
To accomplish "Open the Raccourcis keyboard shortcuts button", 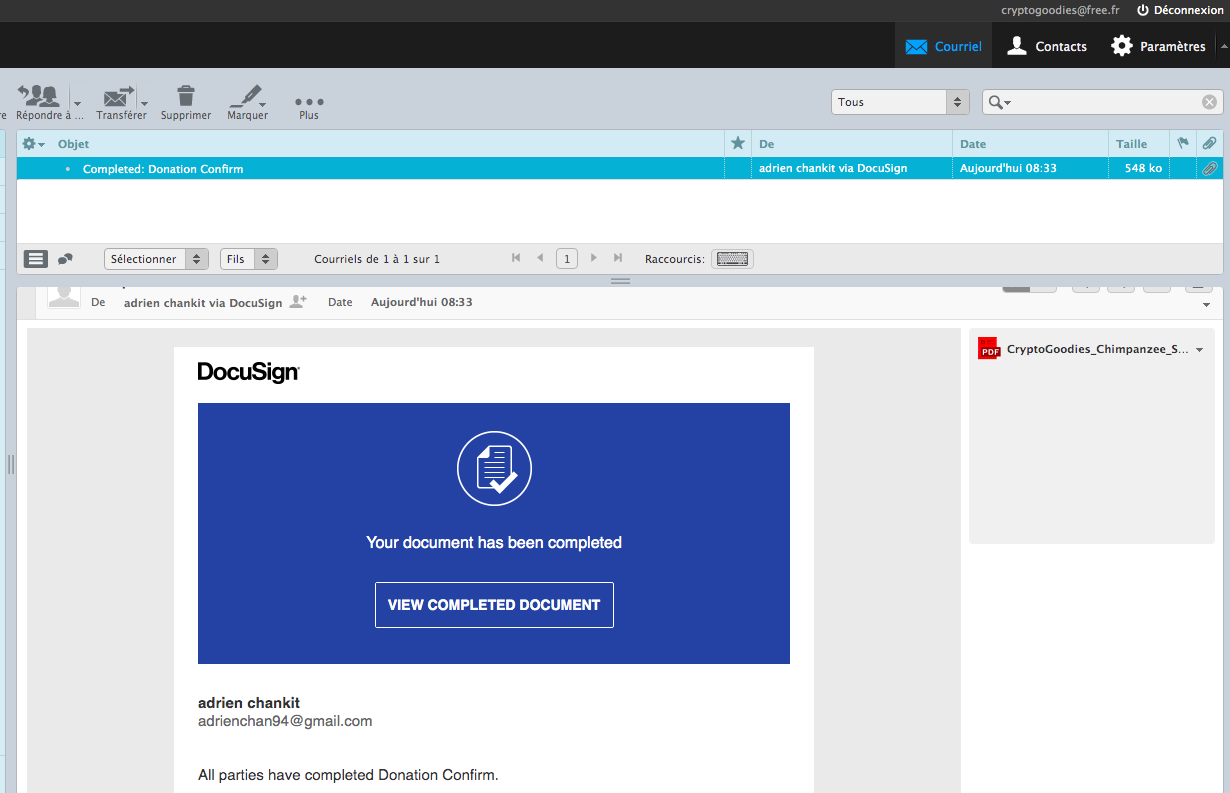I will click(x=733, y=259).
